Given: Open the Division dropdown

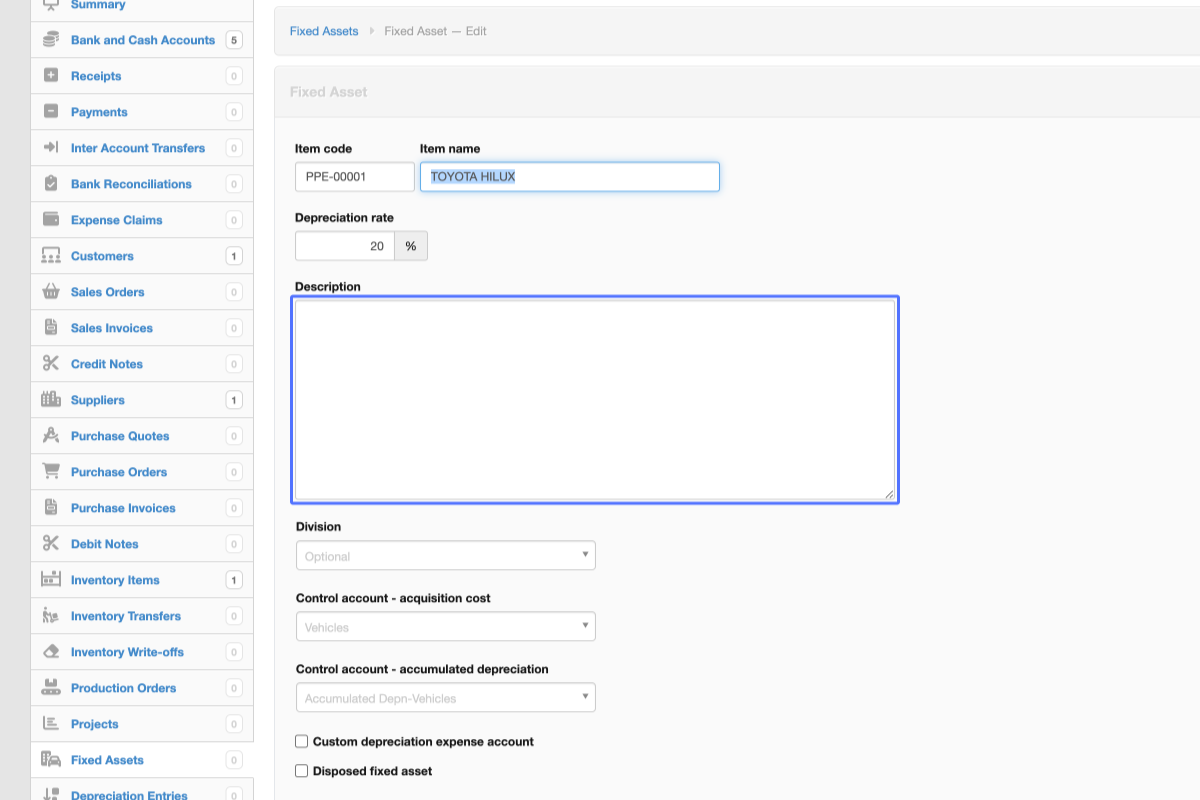Looking at the screenshot, I should pos(445,556).
